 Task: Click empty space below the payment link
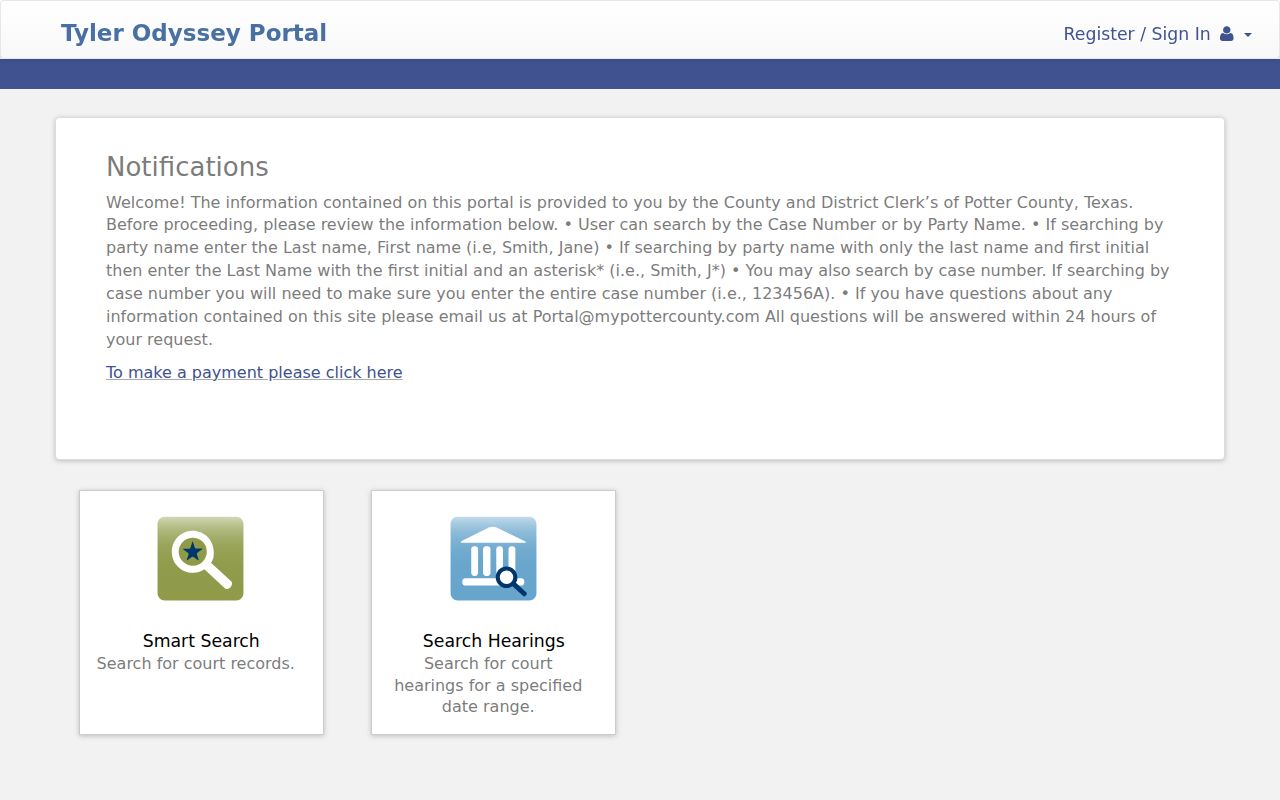point(640,420)
